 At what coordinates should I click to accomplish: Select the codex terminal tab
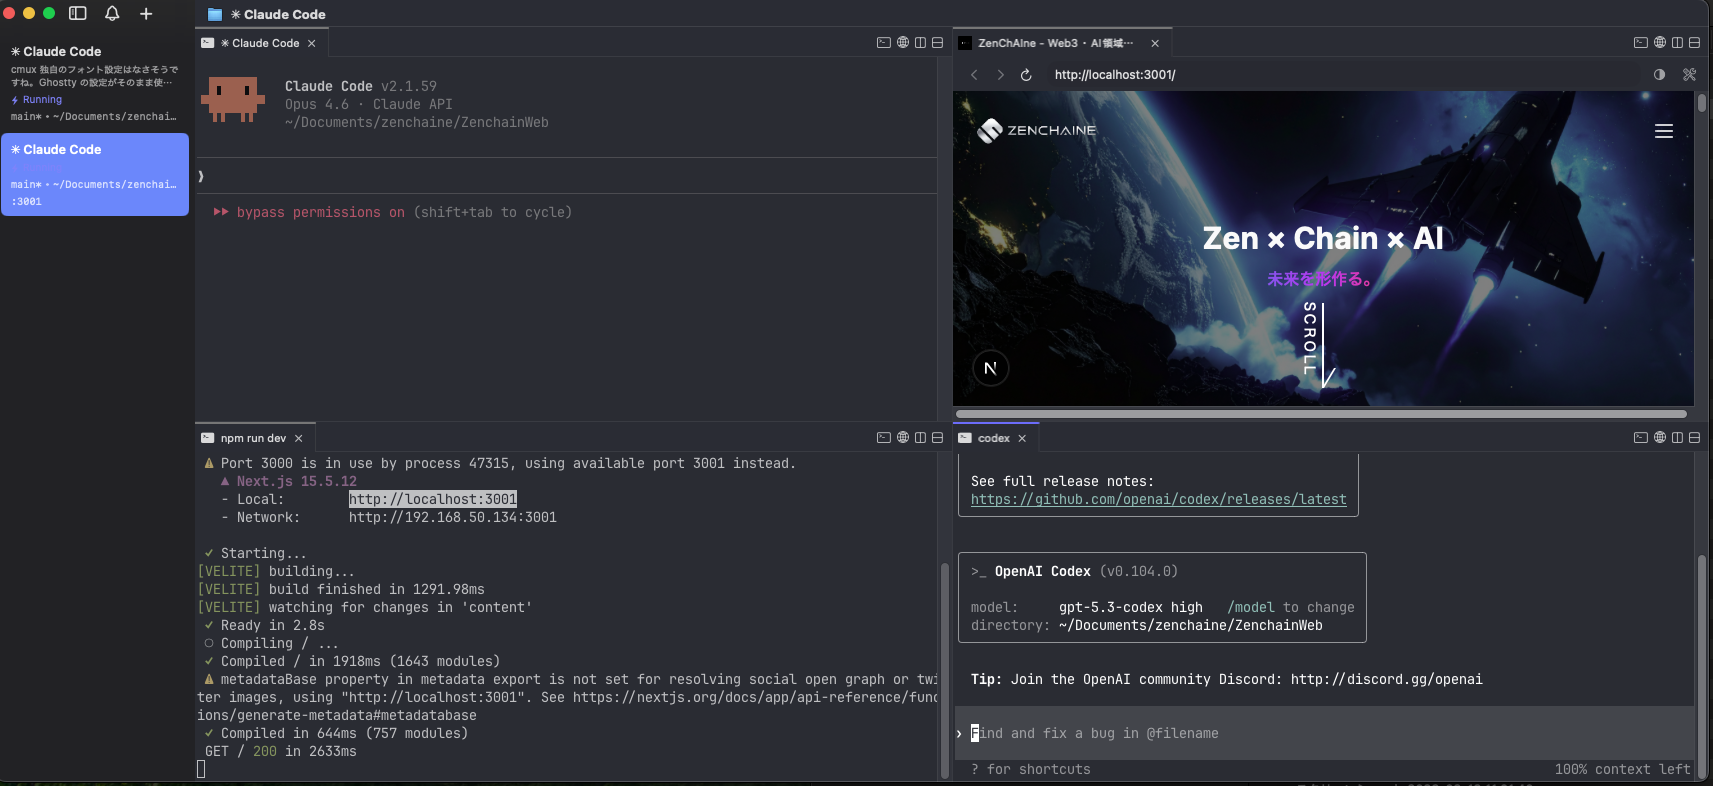[x=993, y=438]
